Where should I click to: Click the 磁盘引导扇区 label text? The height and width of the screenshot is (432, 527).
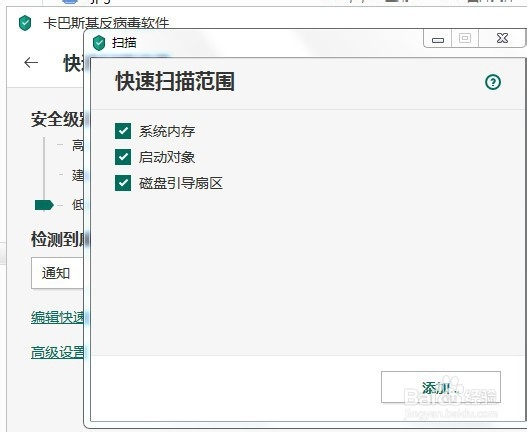[x=181, y=183]
